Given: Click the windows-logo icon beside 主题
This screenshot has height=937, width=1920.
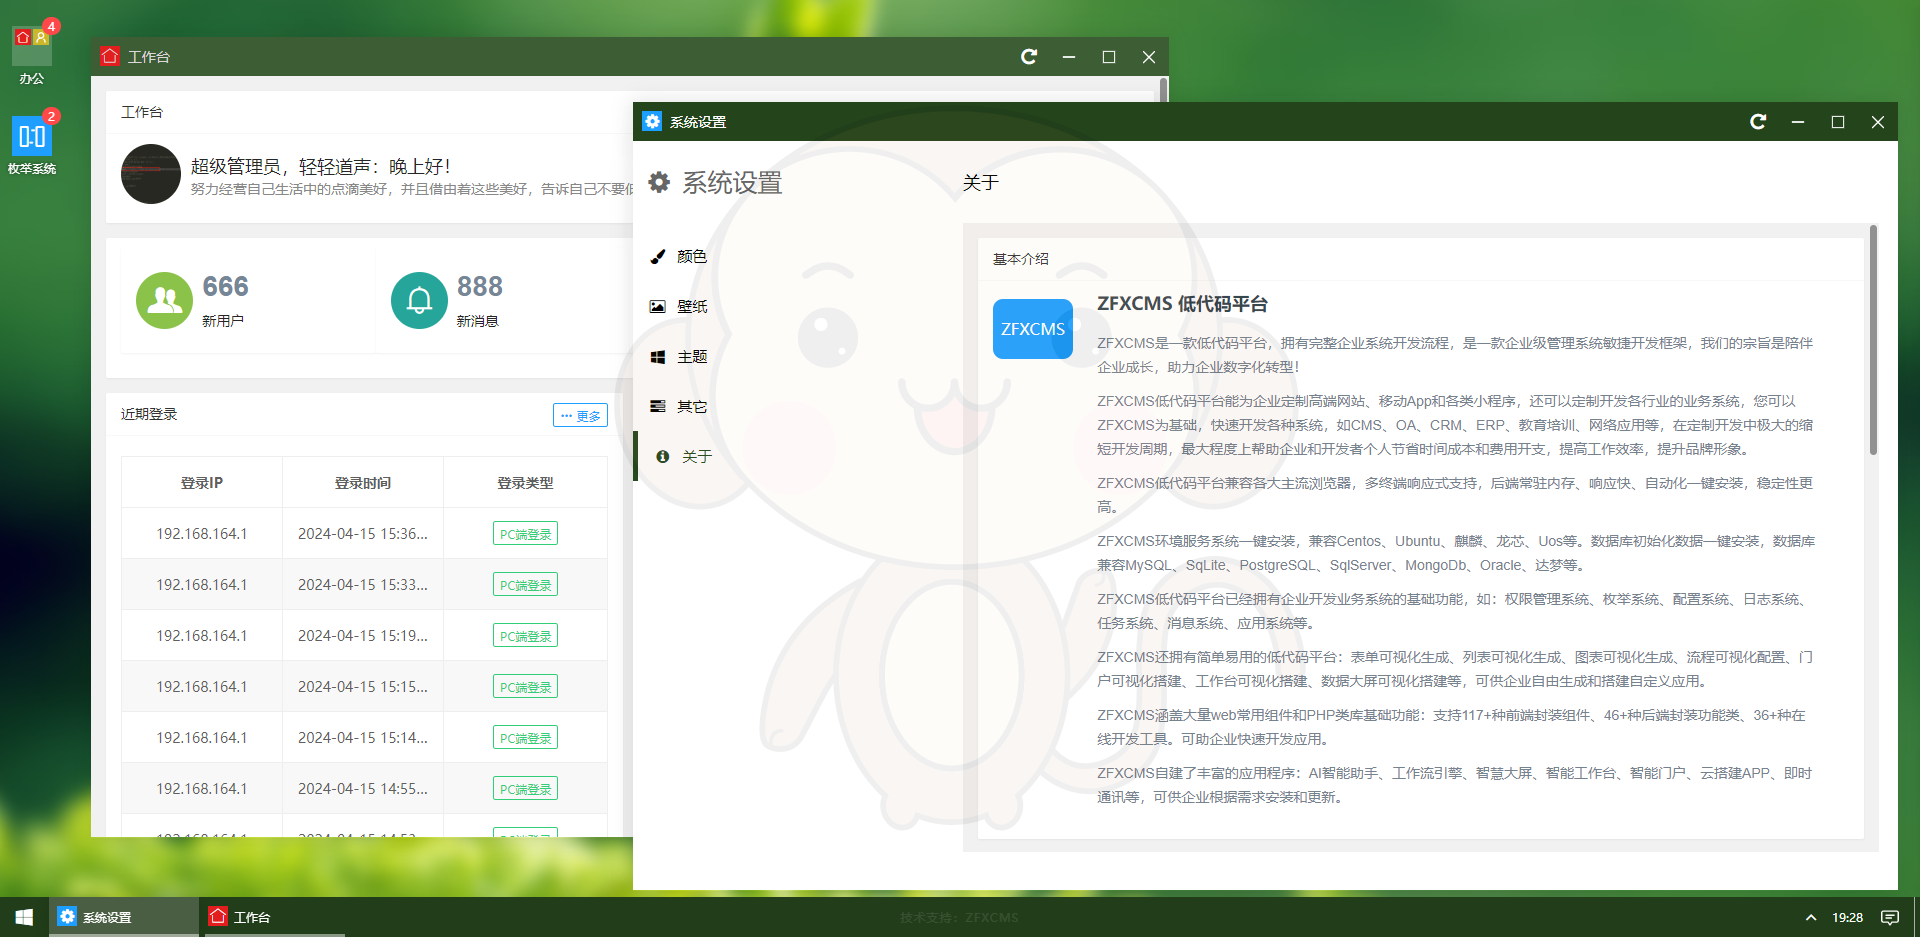Looking at the screenshot, I should tap(657, 357).
